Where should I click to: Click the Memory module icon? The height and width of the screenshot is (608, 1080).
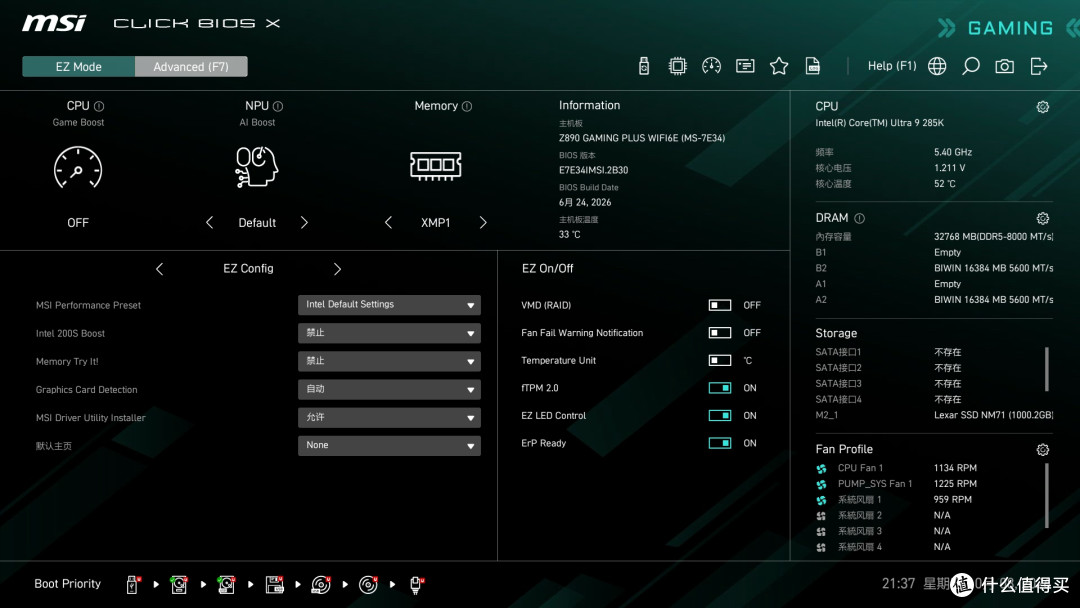tap(435, 165)
